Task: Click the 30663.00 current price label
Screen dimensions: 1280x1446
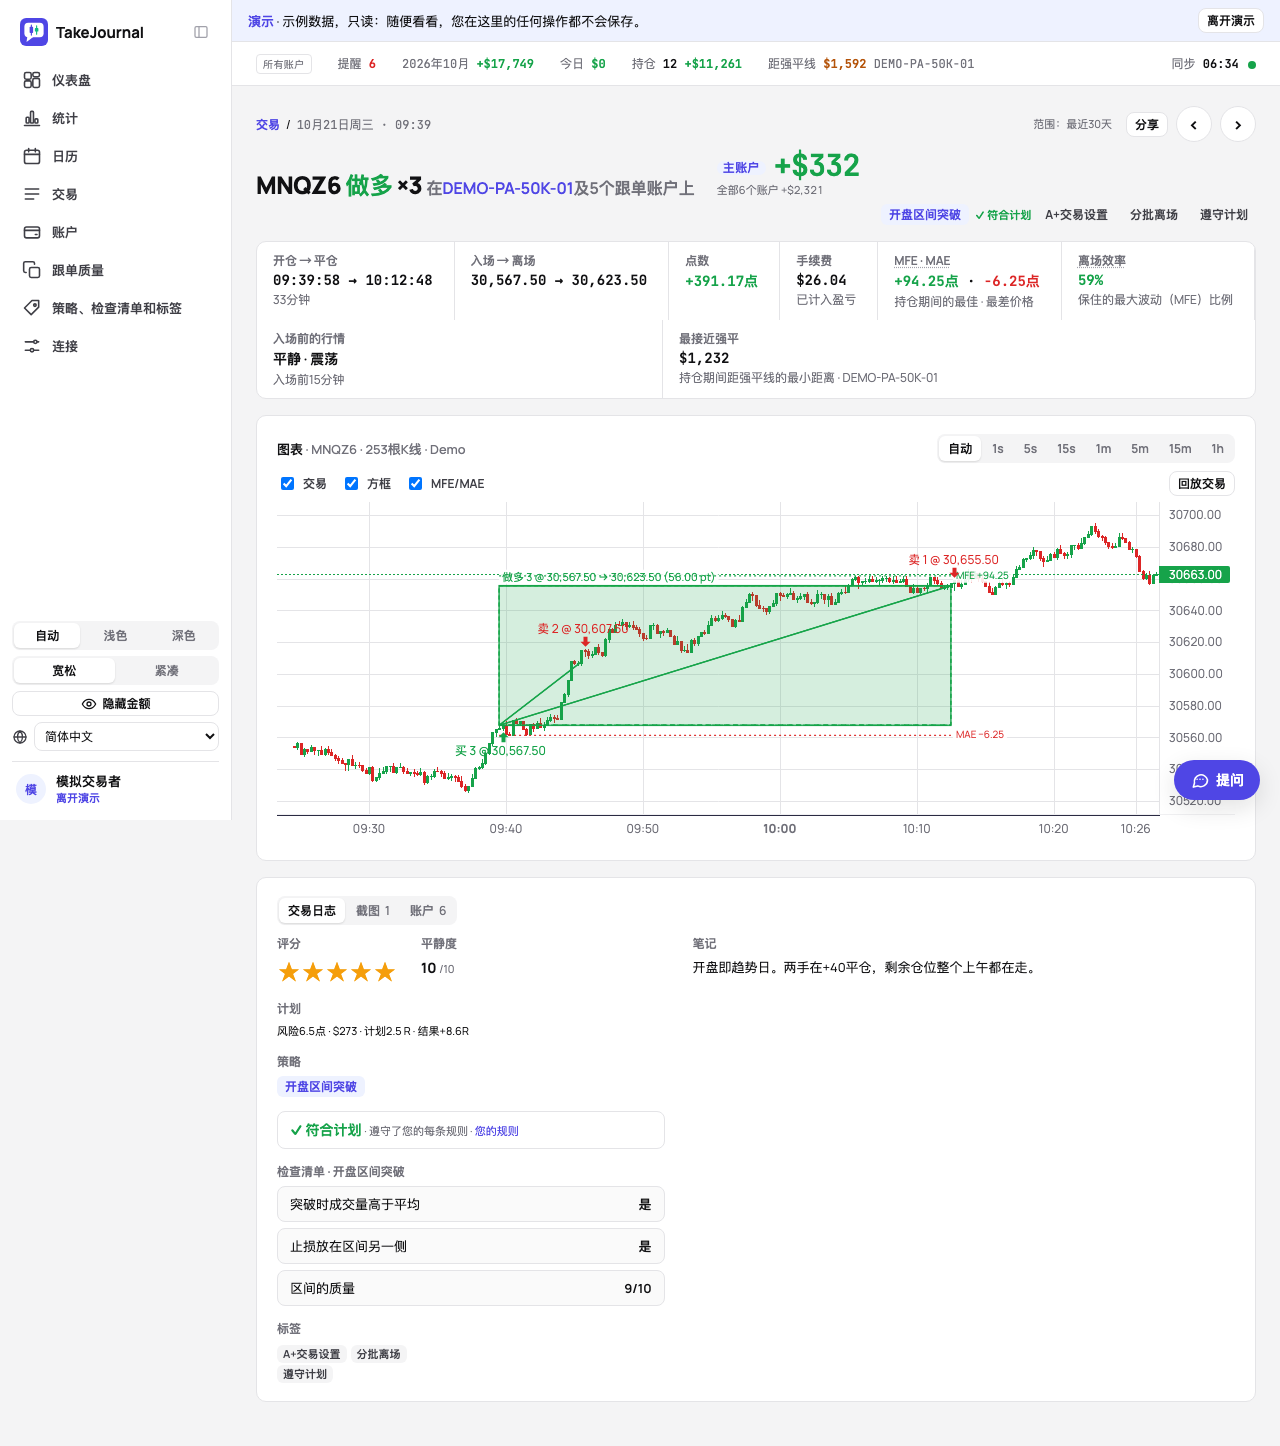Action: (1195, 575)
